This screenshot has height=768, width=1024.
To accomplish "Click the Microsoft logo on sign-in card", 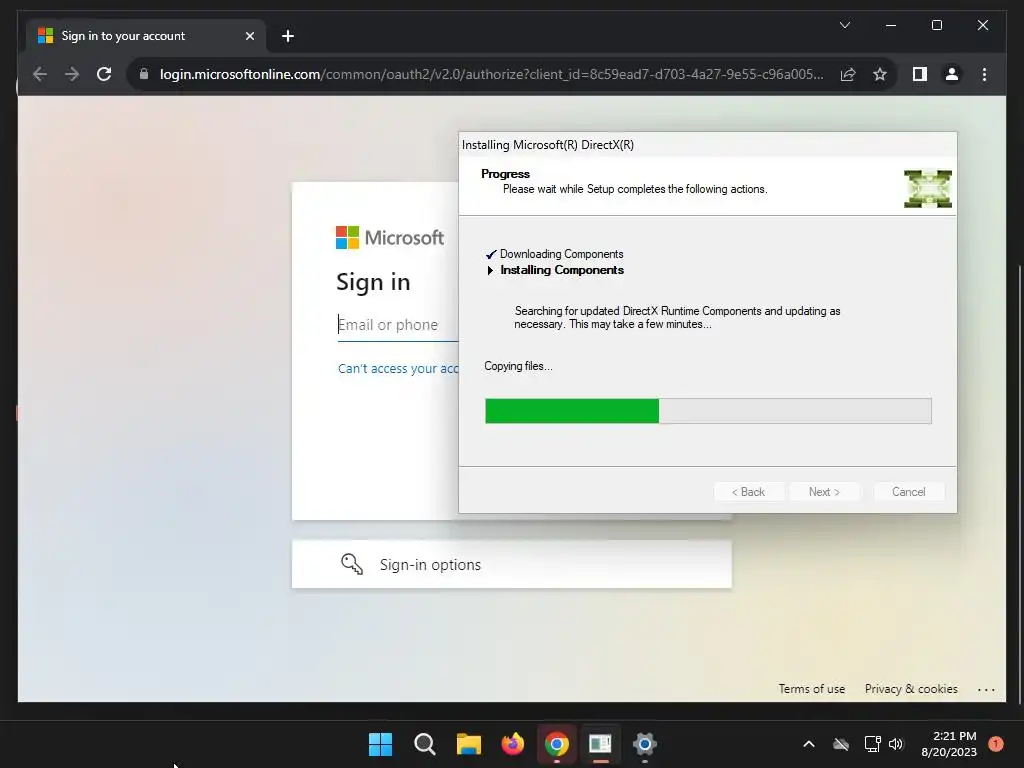I will click(390, 238).
